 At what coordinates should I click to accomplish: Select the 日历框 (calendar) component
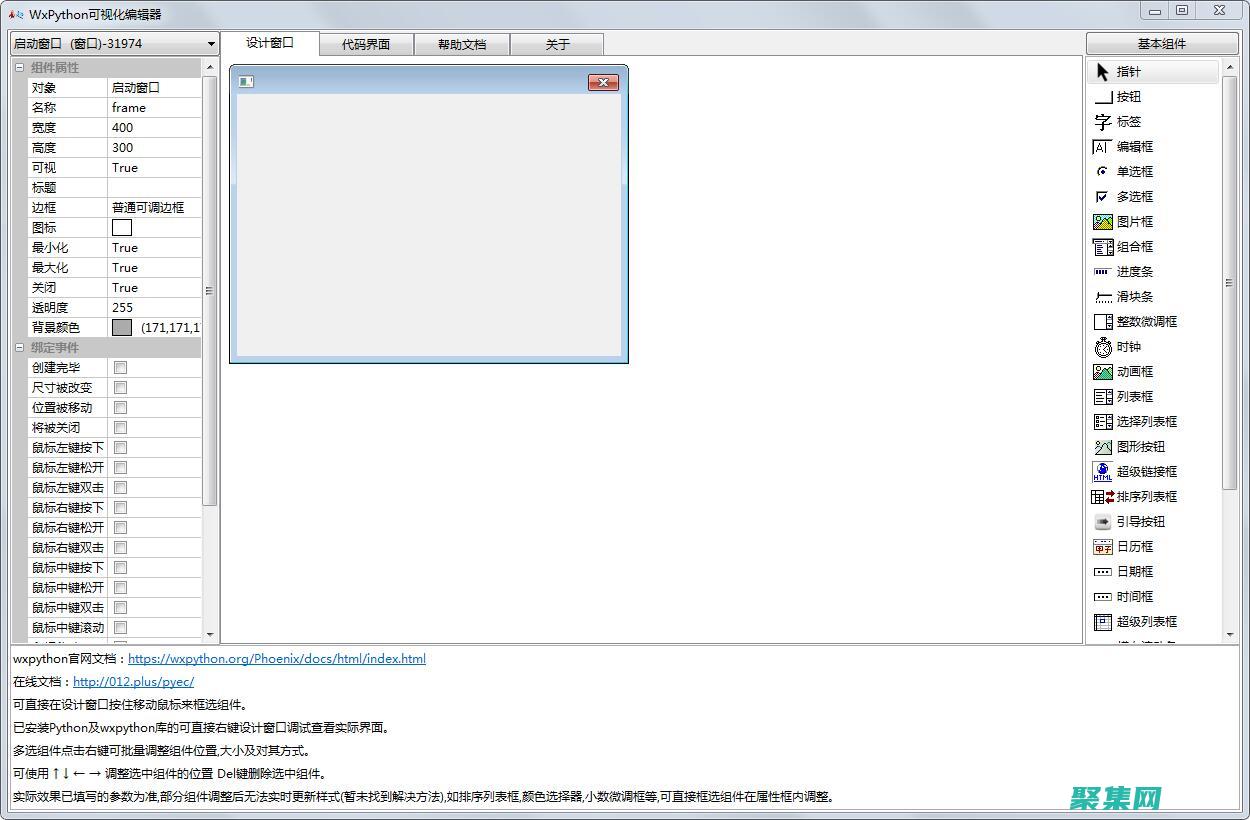(1134, 546)
